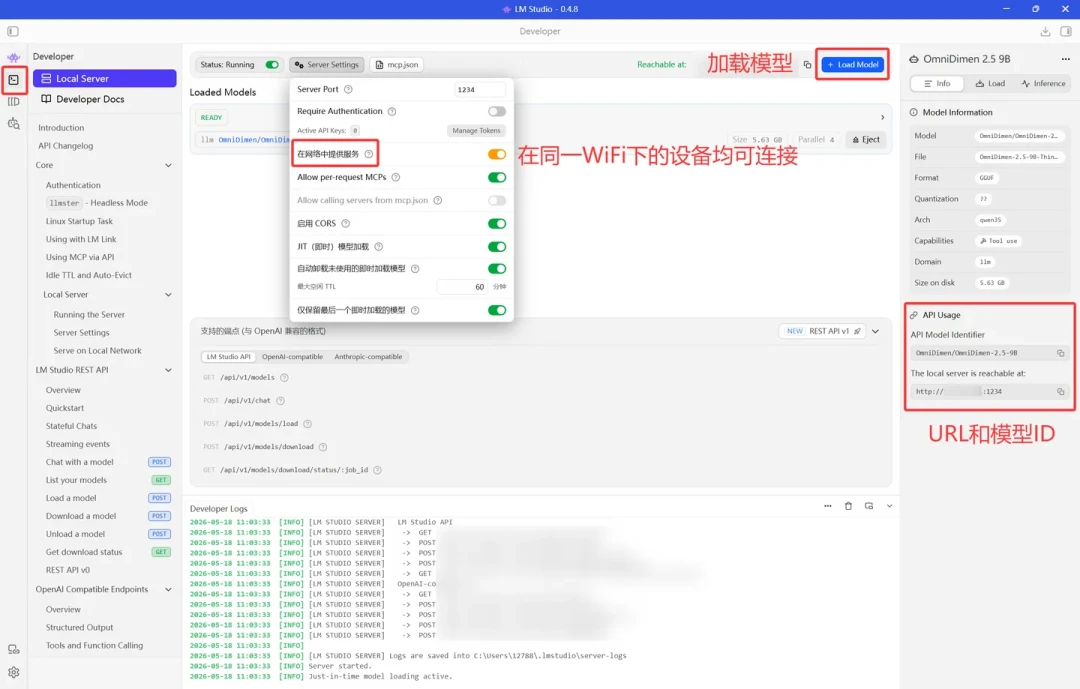Open Server Settings popover button
Viewport: 1080px width, 689px height.
[x=326, y=65]
